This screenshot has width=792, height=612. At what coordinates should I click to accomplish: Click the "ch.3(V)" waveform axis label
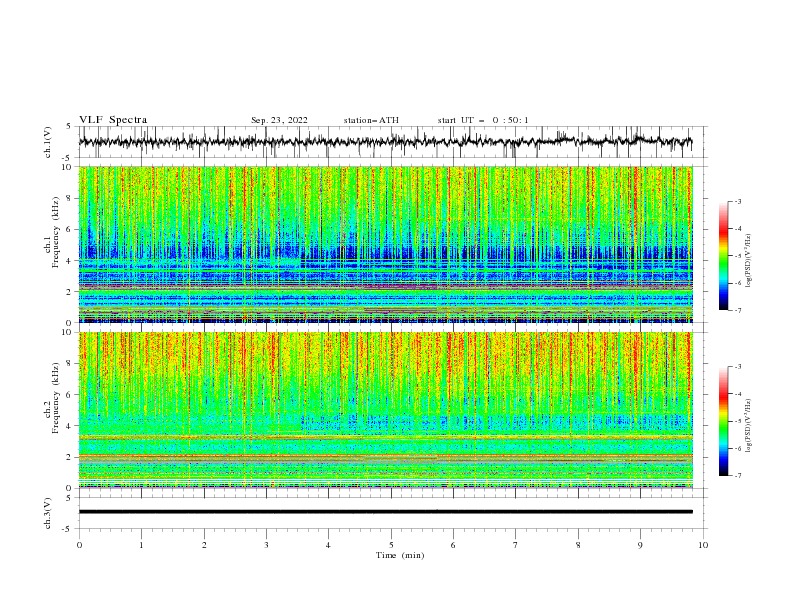[48, 513]
